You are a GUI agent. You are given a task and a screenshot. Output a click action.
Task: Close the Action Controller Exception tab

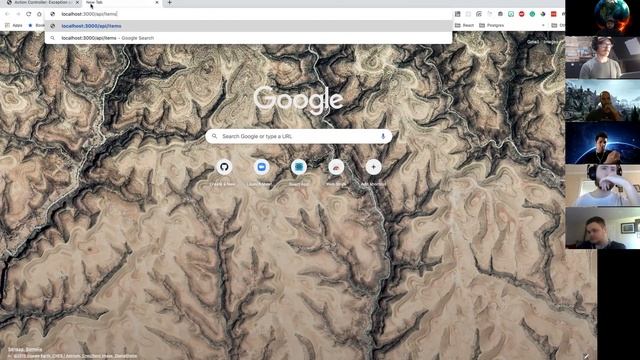(x=78, y=2)
